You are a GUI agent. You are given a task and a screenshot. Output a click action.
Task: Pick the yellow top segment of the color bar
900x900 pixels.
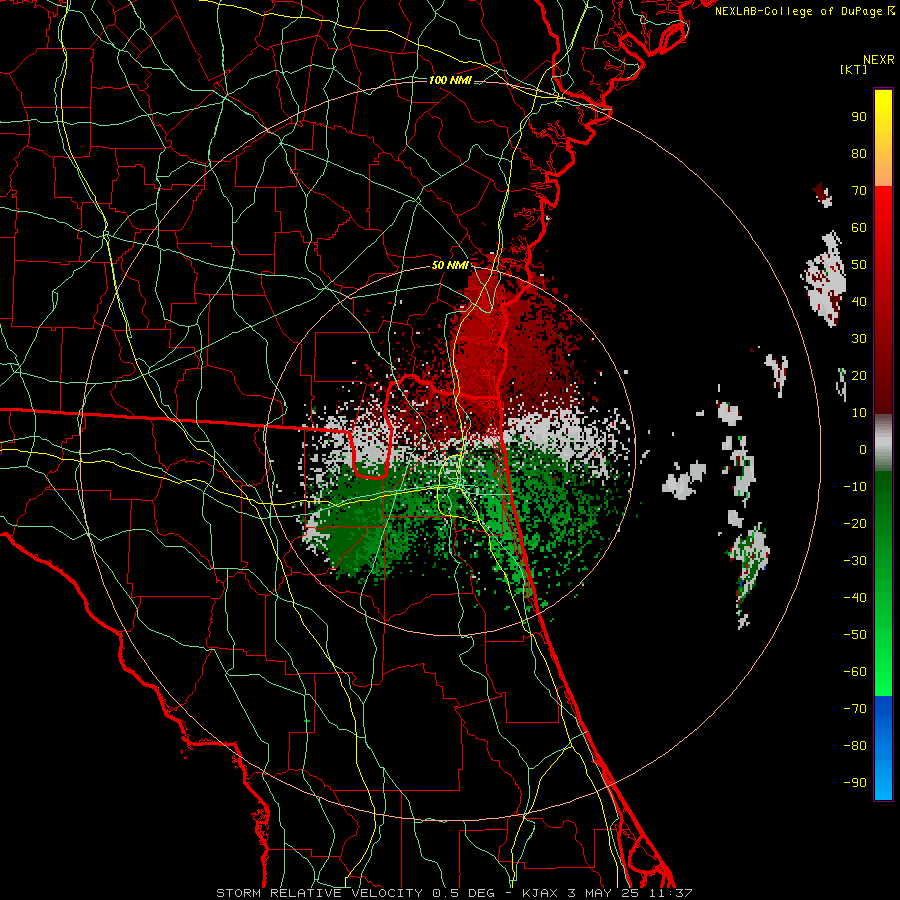(883, 138)
